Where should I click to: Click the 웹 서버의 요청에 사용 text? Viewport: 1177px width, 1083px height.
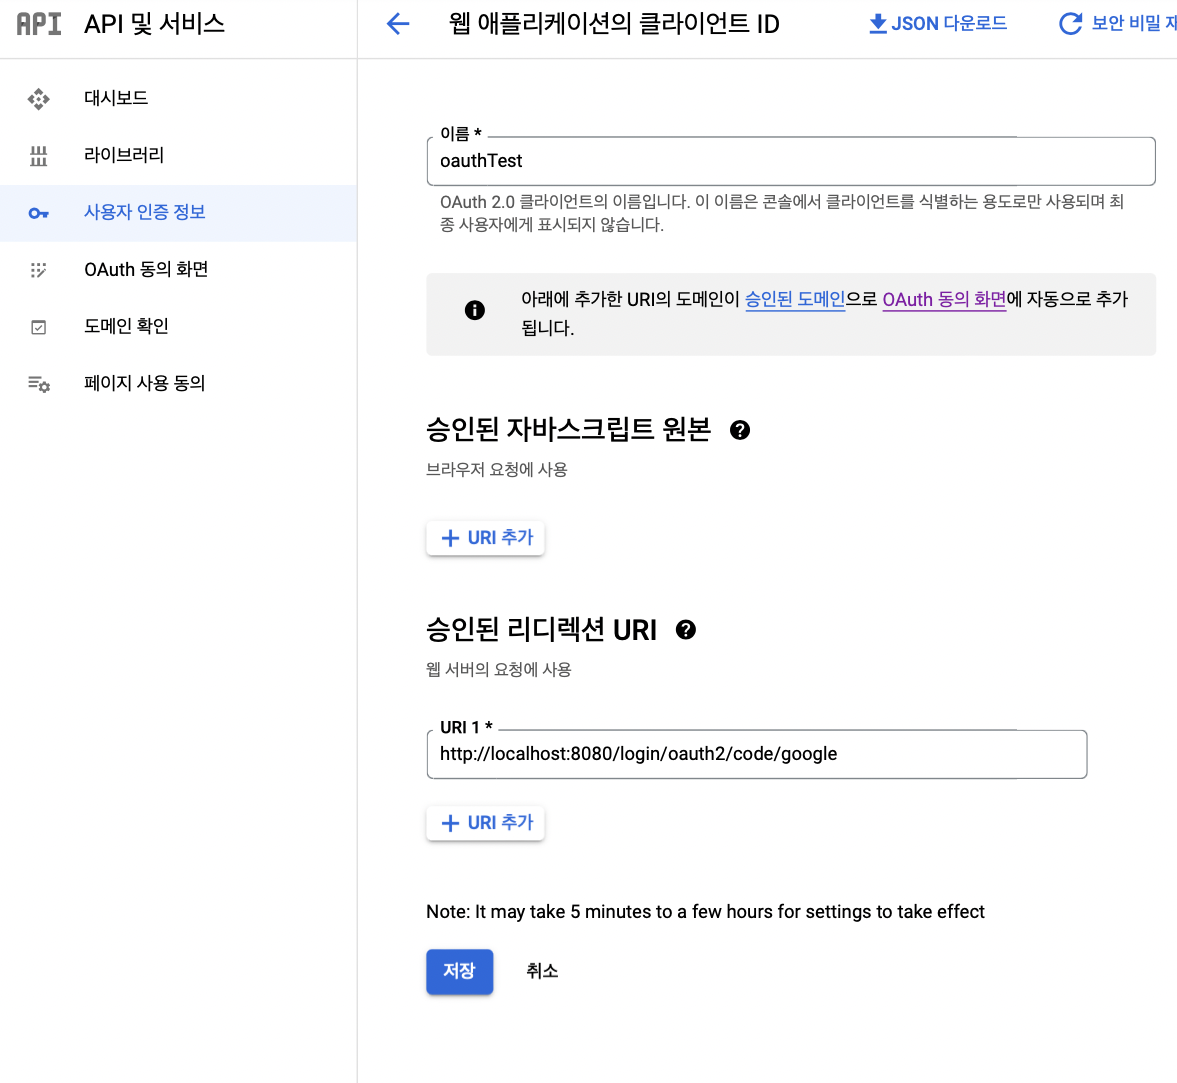(498, 669)
